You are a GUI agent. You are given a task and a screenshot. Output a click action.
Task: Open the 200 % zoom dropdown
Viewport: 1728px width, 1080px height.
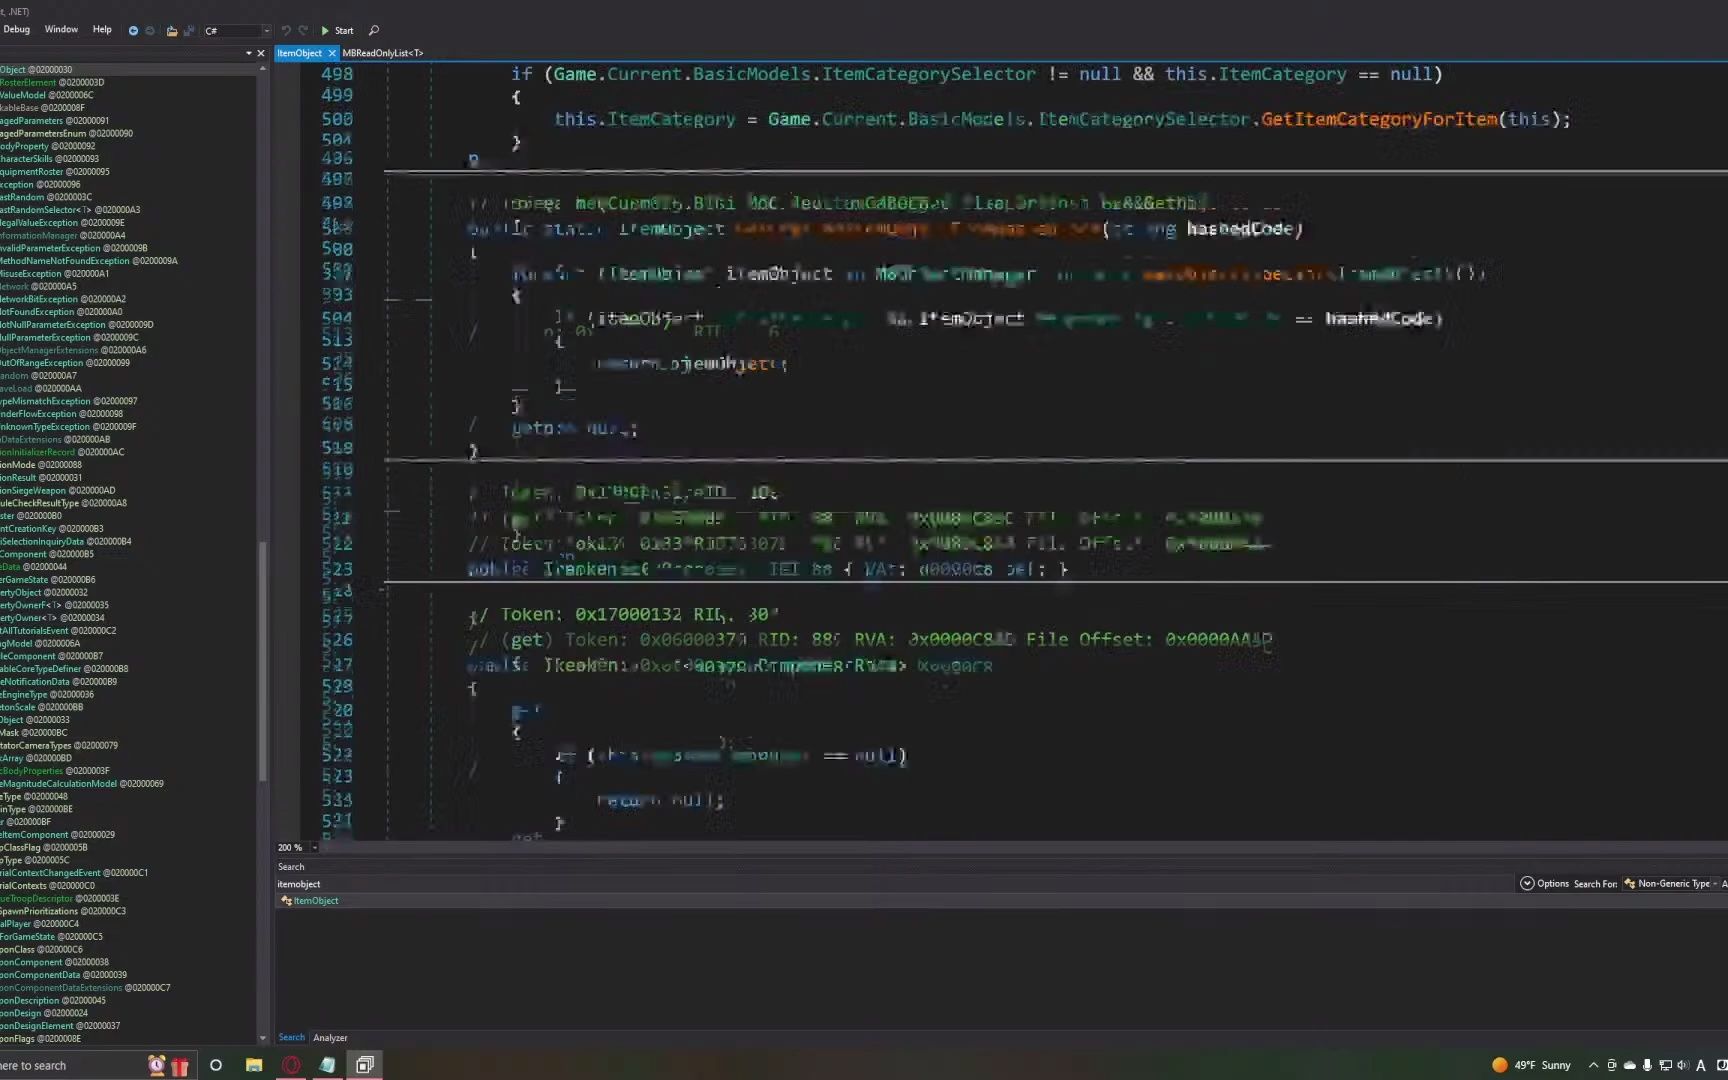[x=314, y=847]
